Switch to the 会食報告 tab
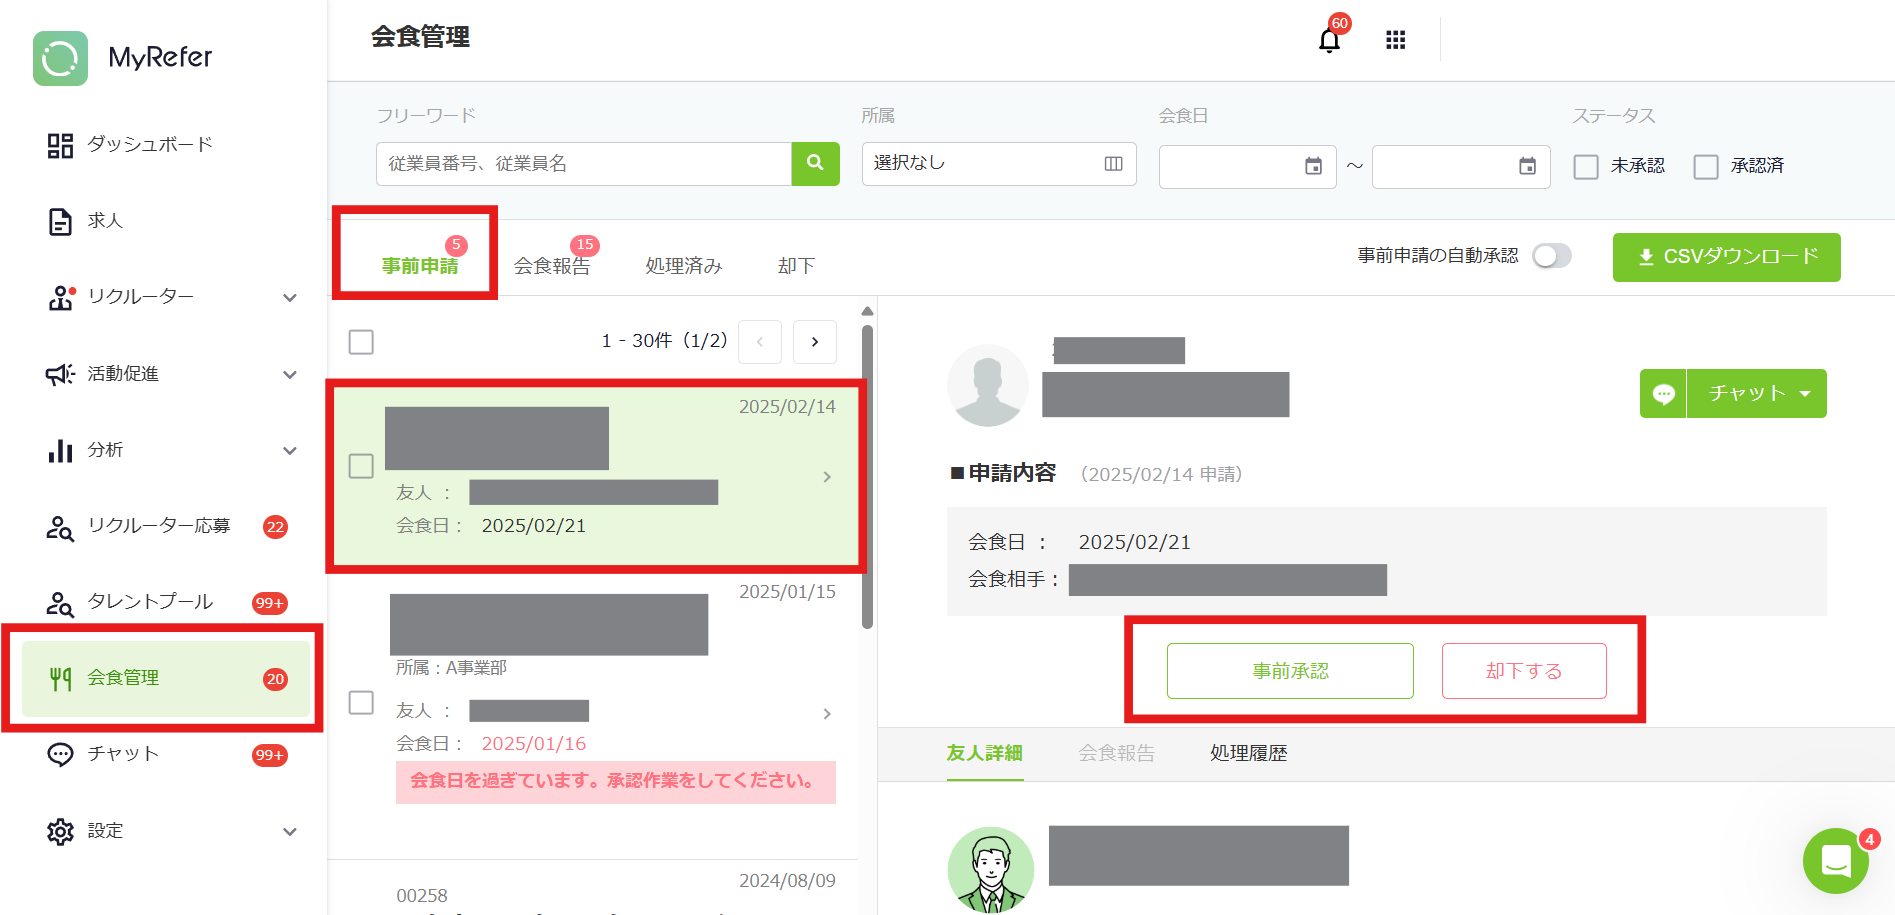The width and height of the screenshot is (1895, 915). [552, 265]
